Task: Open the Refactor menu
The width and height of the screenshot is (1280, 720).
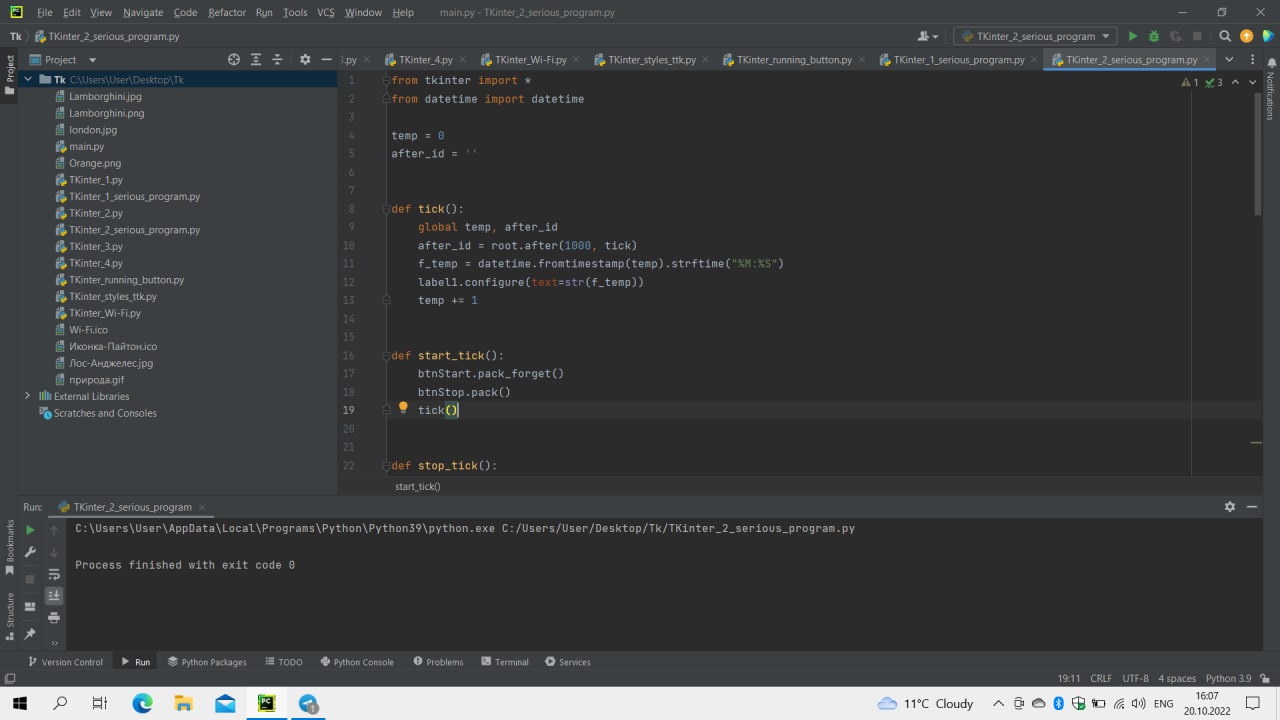Action: point(226,12)
